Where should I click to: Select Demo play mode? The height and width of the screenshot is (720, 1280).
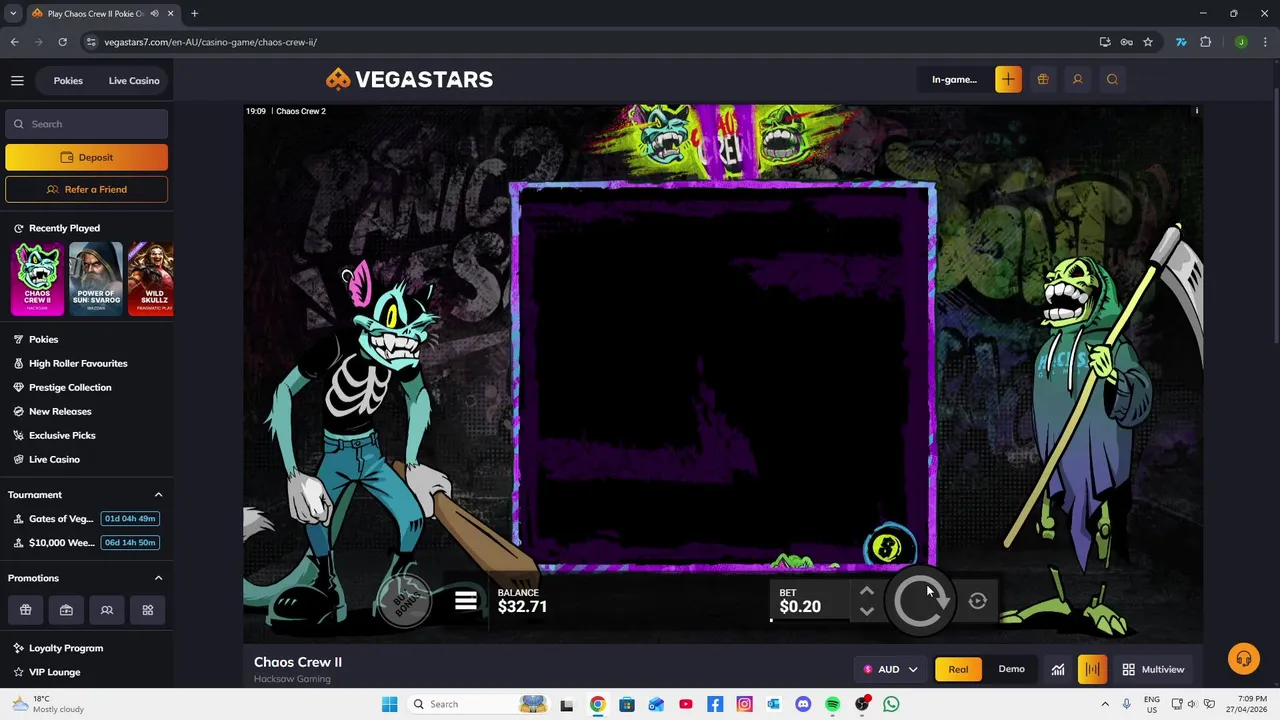[x=1011, y=669]
